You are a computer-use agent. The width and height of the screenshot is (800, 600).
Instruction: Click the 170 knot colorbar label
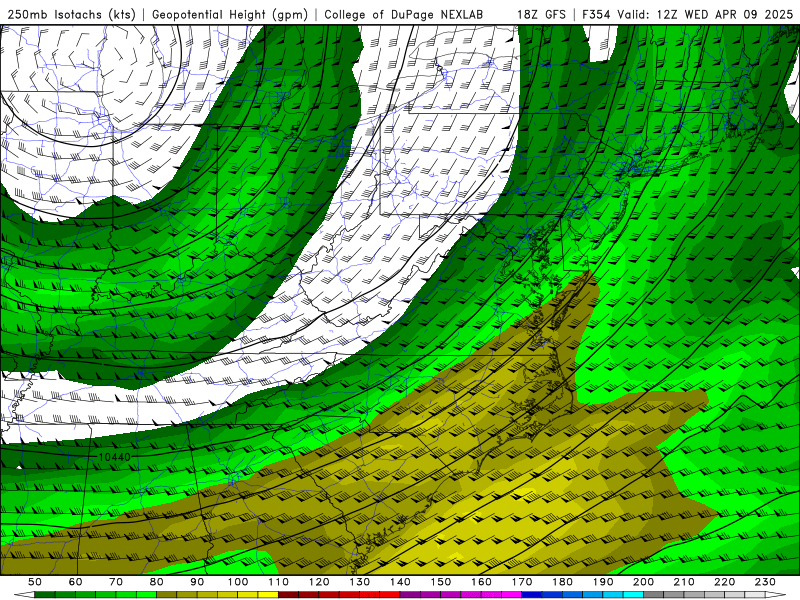coord(522,582)
